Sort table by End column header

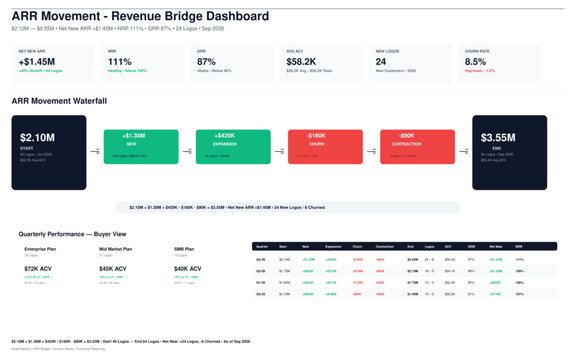410,246
